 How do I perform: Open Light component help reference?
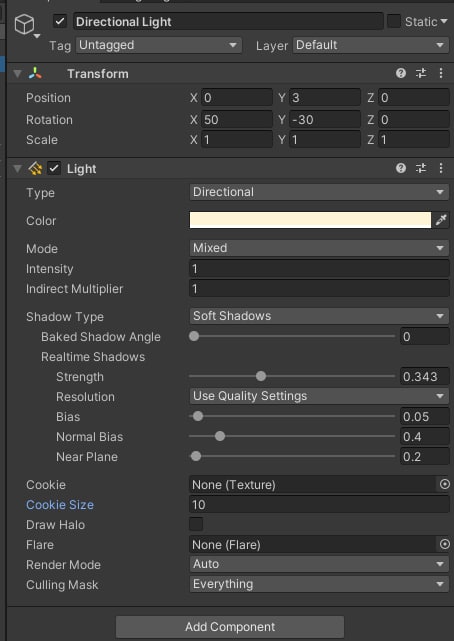tap(400, 168)
